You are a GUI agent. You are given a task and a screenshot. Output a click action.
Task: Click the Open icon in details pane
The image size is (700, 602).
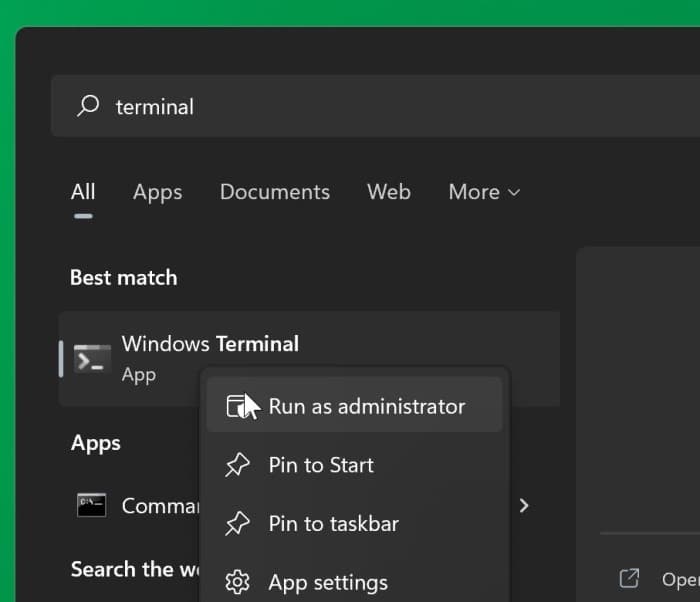click(629, 578)
